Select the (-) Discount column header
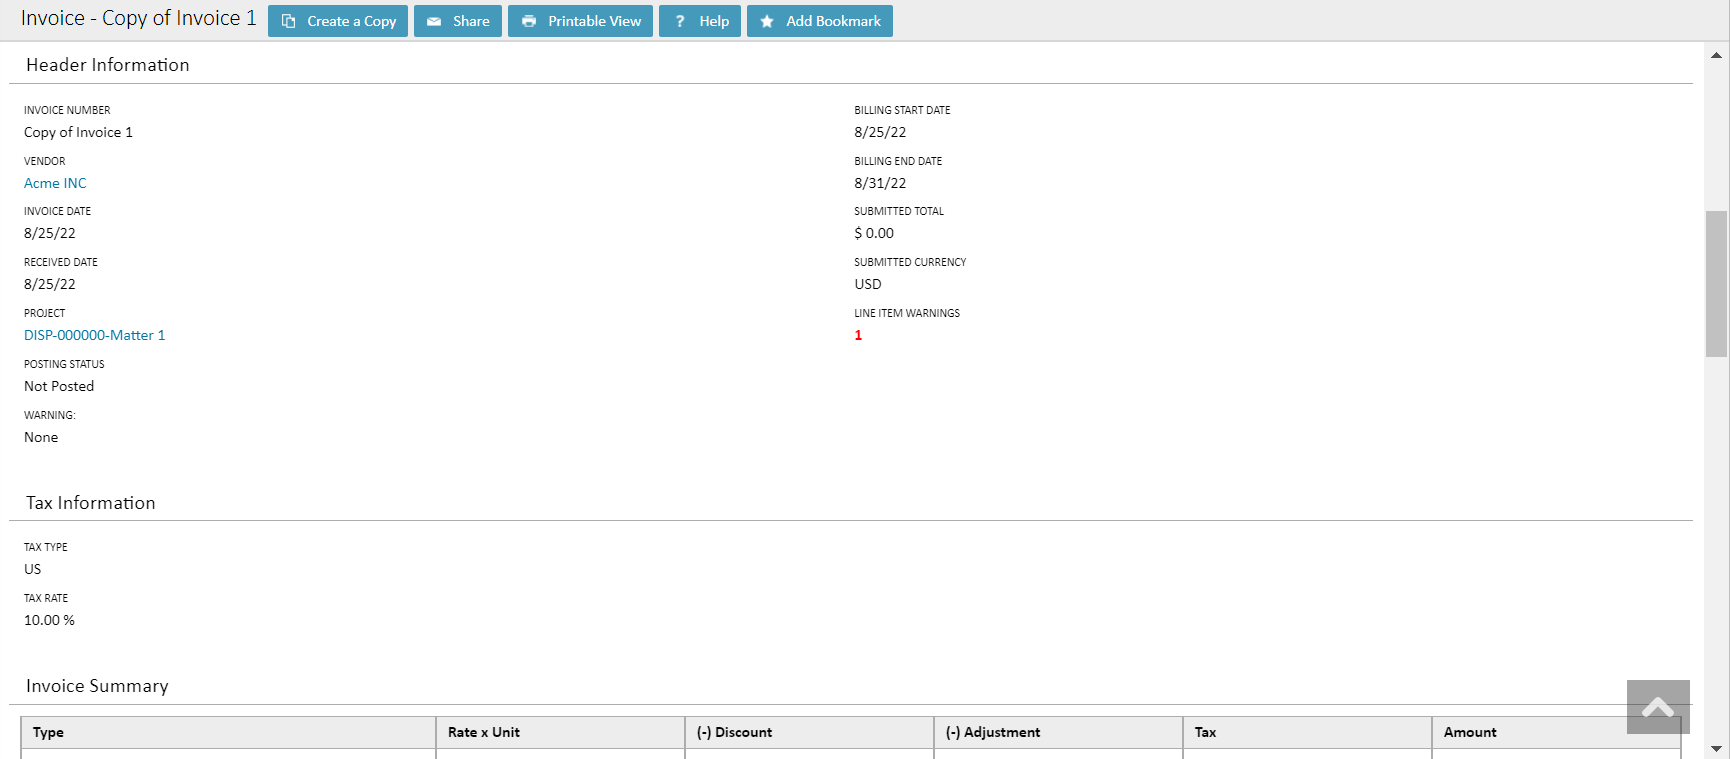Viewport: 1730px width, 759px height. [x=734, y=732]
